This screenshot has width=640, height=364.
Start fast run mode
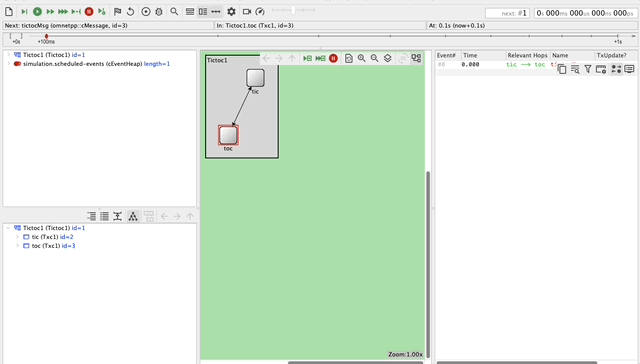pyautogui.click(x=50, y=11)
